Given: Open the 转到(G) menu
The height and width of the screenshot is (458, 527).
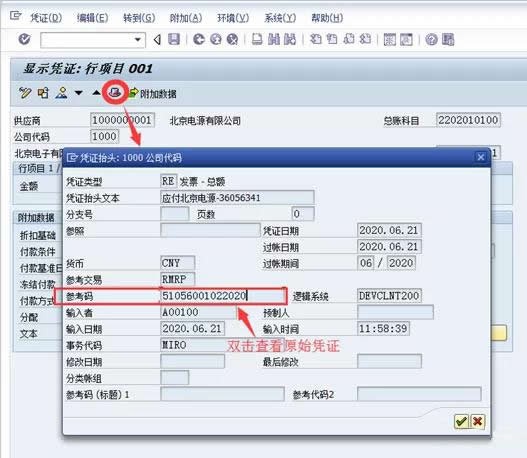Looking at the screenshot, I should click(x=139, y=17).
